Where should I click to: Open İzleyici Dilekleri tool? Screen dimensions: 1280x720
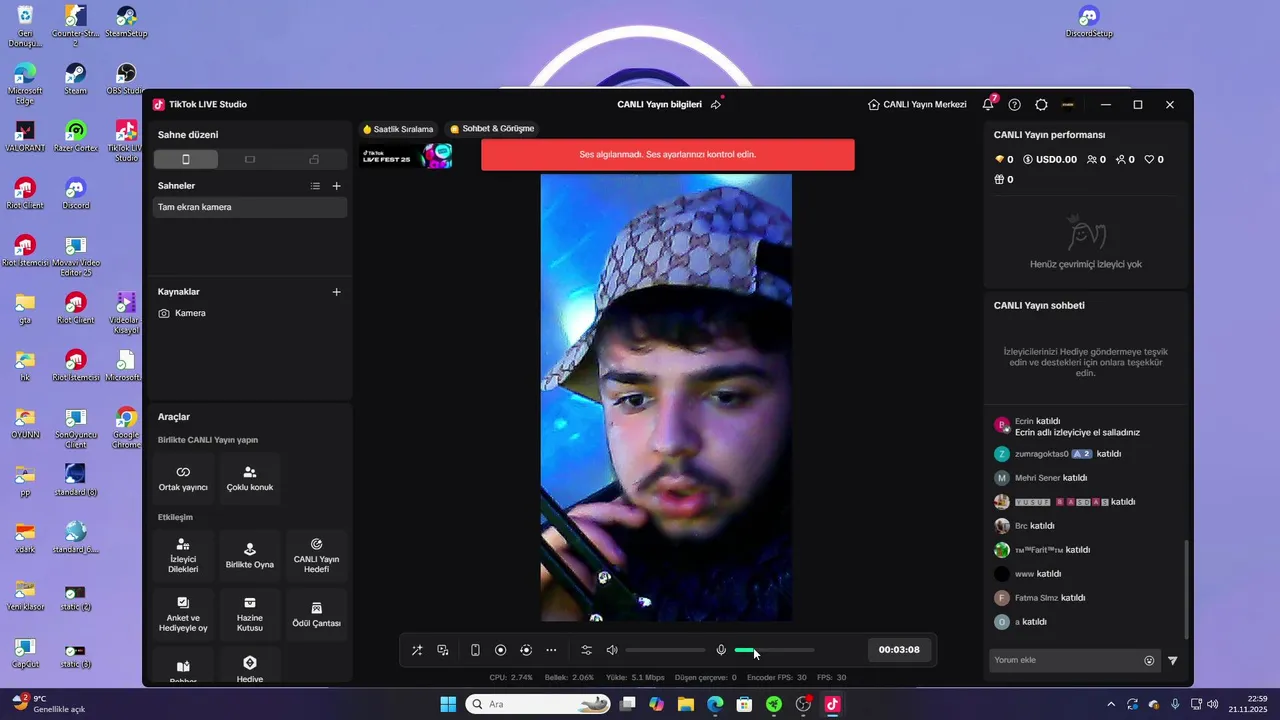click(x=183, y=556)
